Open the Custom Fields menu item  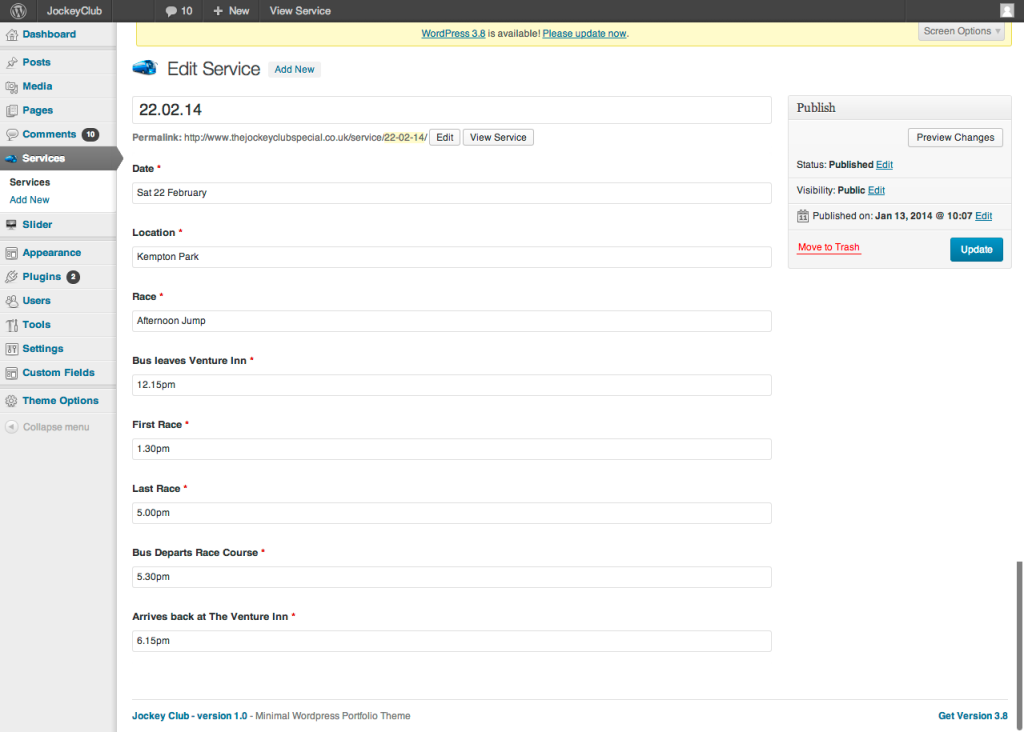click(59, 373)
